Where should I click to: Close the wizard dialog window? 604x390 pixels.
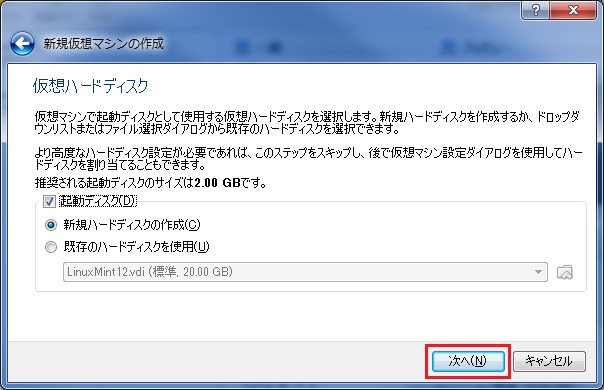click(574, 10)
